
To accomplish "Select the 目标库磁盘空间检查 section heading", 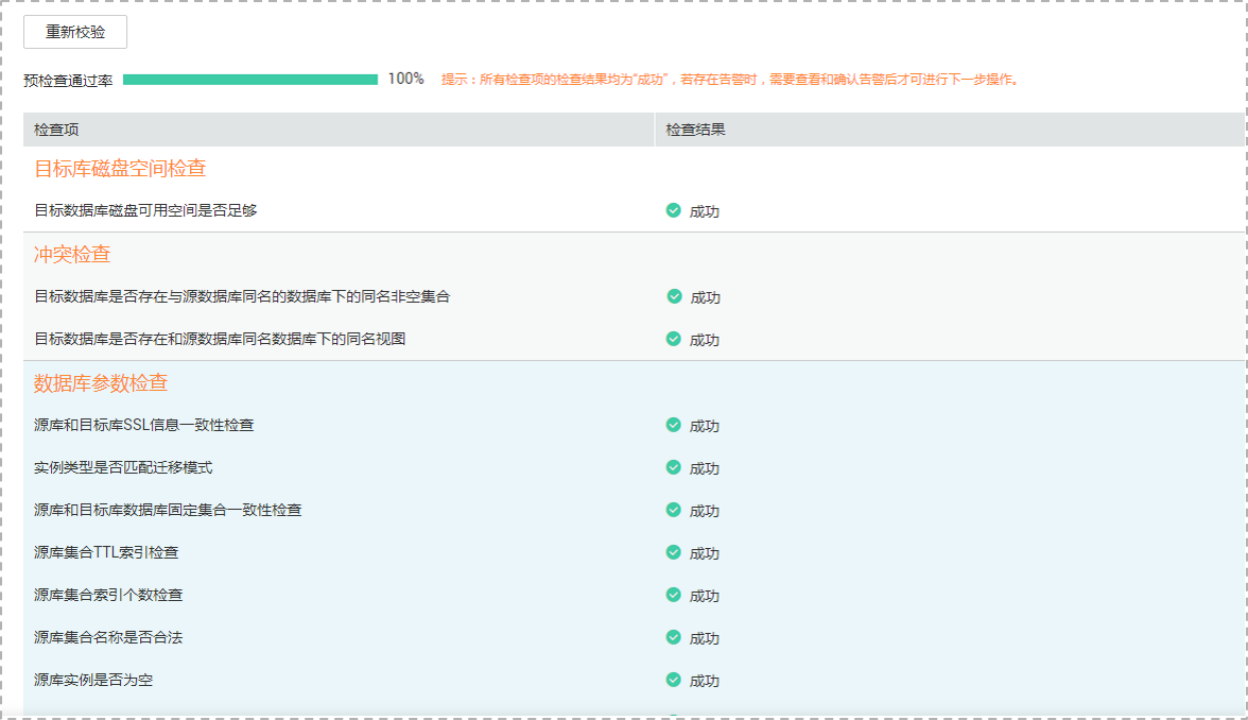I will point(120,168).
